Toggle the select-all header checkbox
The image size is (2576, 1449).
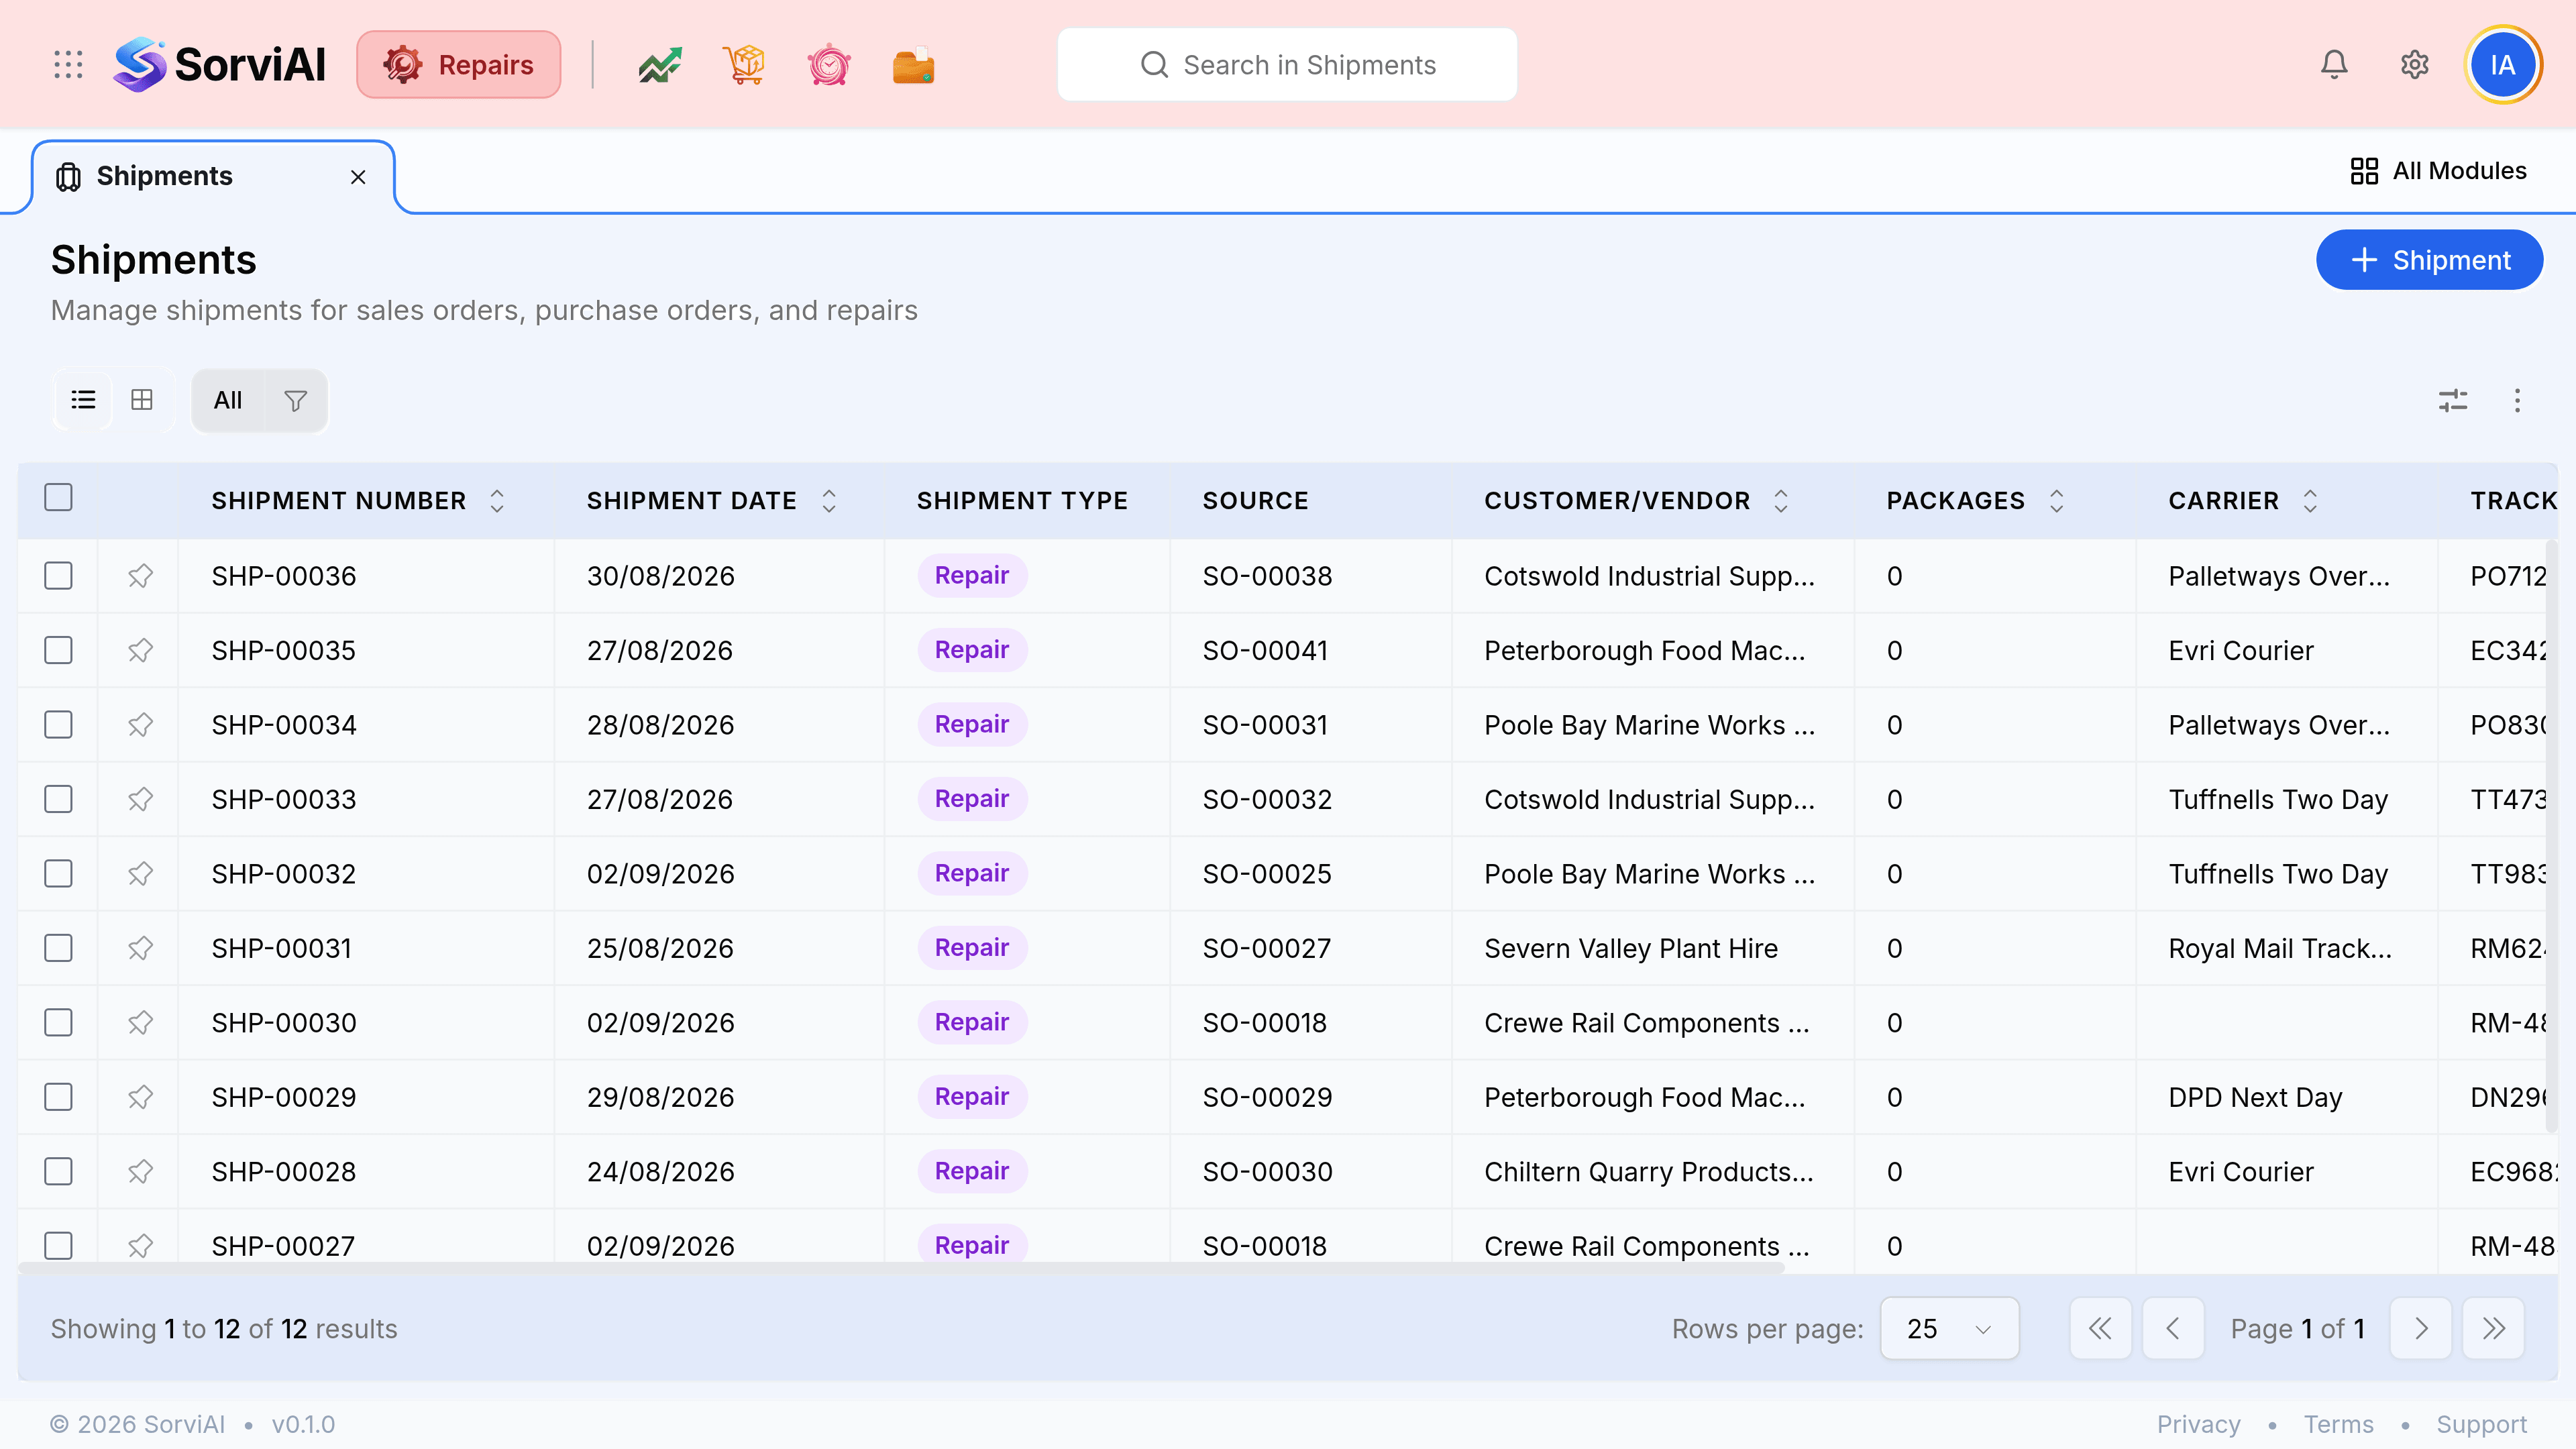59,497
